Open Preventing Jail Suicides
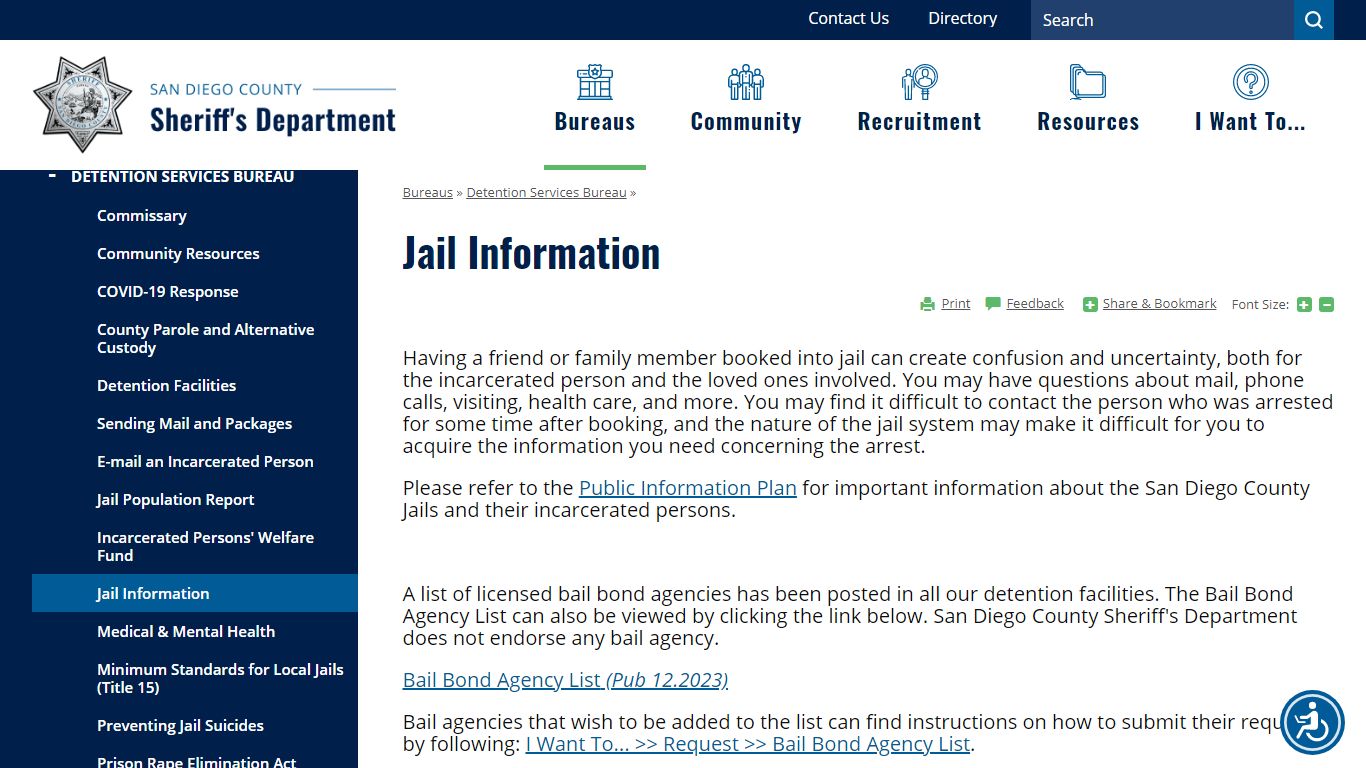This screenshot has width=1366, height=768. click(181, 726)
